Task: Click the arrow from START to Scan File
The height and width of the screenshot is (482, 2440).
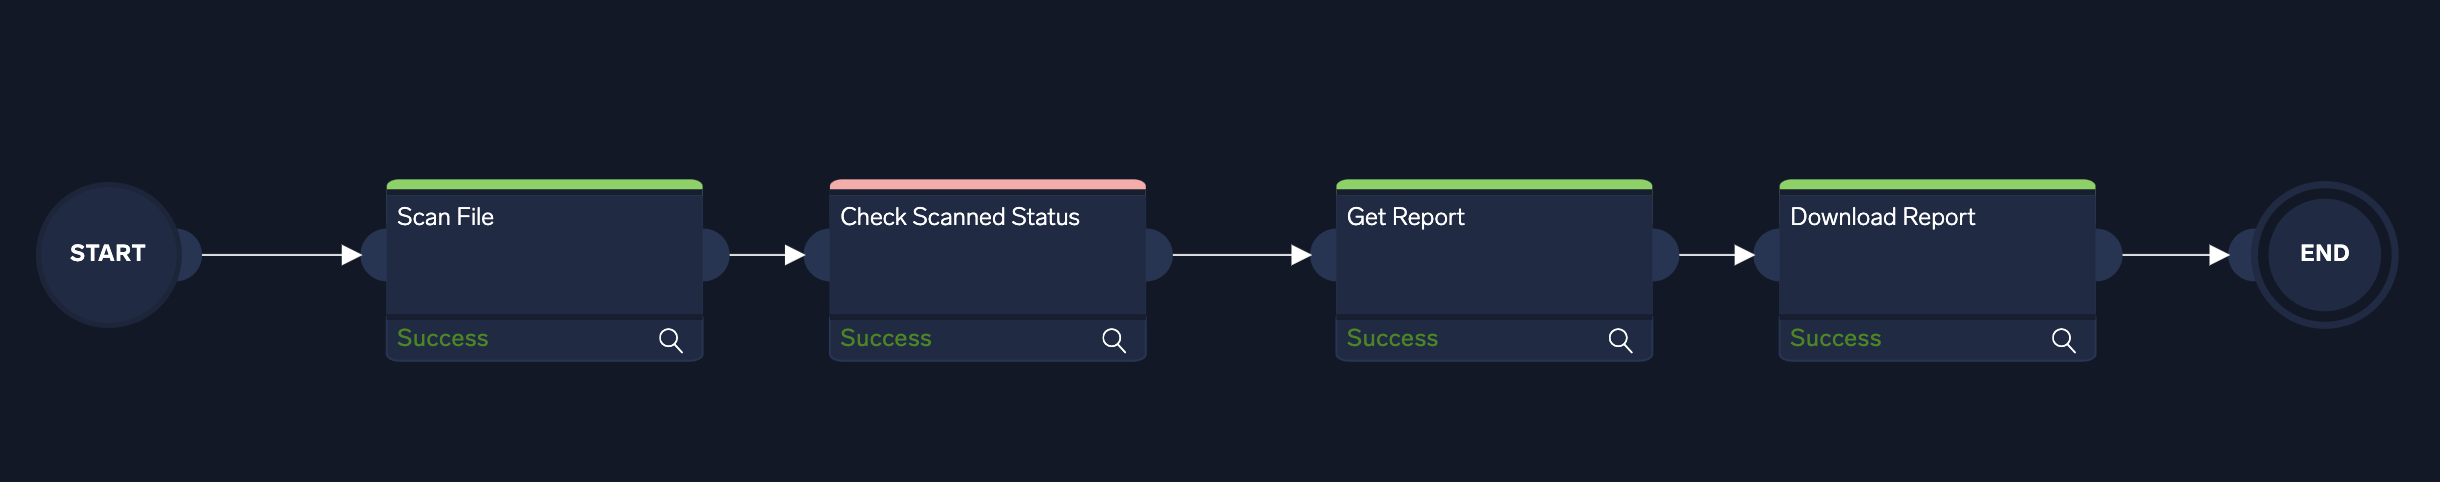Action: coord(280,255)
